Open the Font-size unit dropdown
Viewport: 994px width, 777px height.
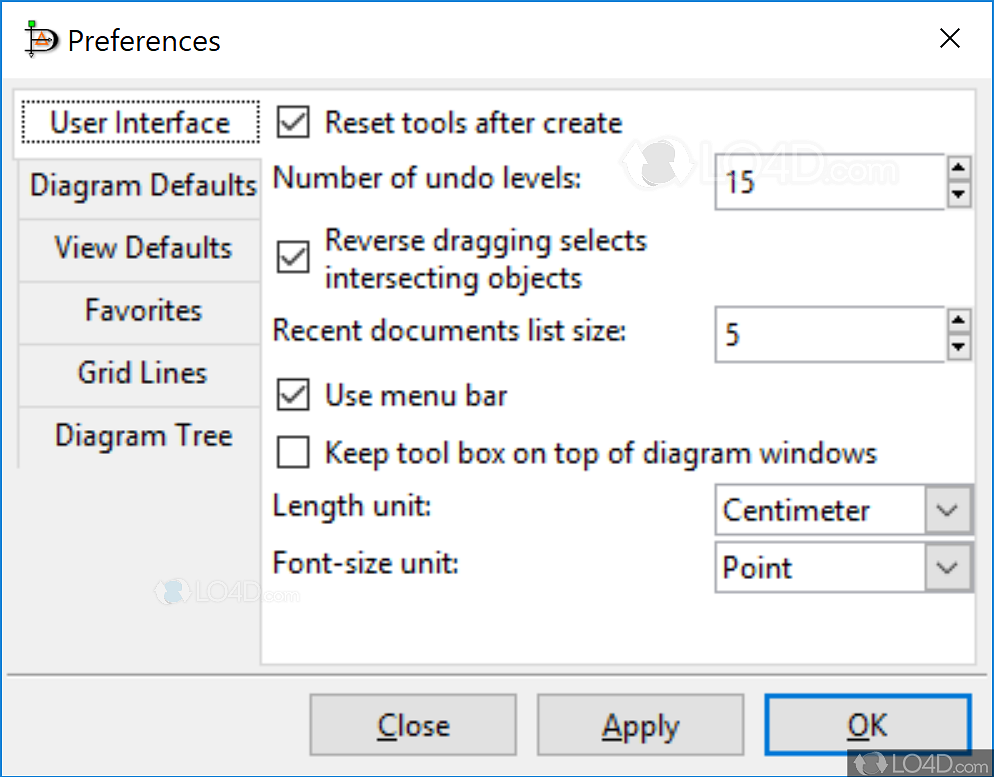pyautogui.click(x=947, y=567)
